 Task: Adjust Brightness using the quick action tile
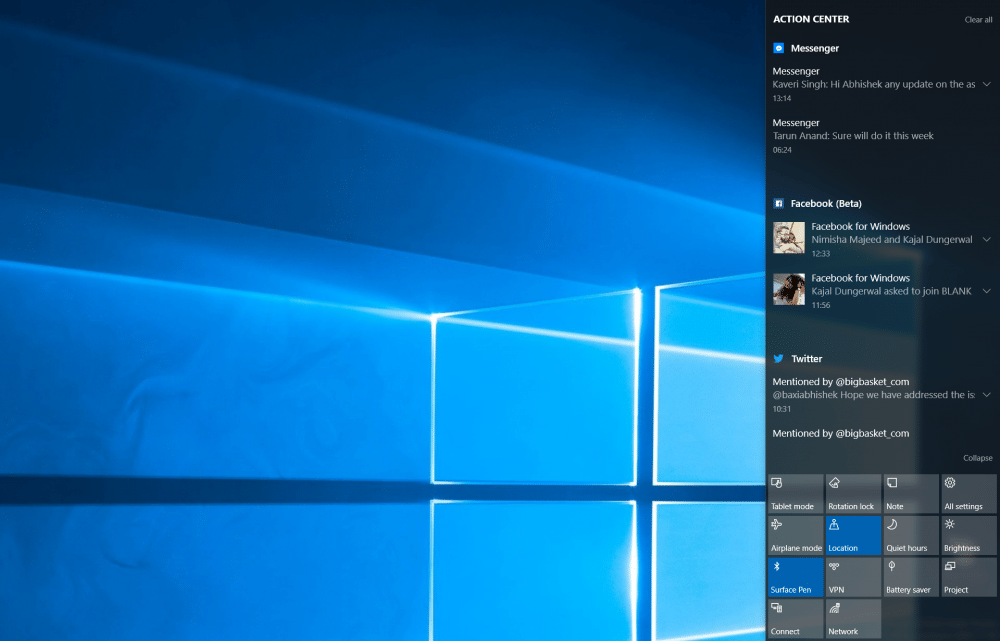969,536
